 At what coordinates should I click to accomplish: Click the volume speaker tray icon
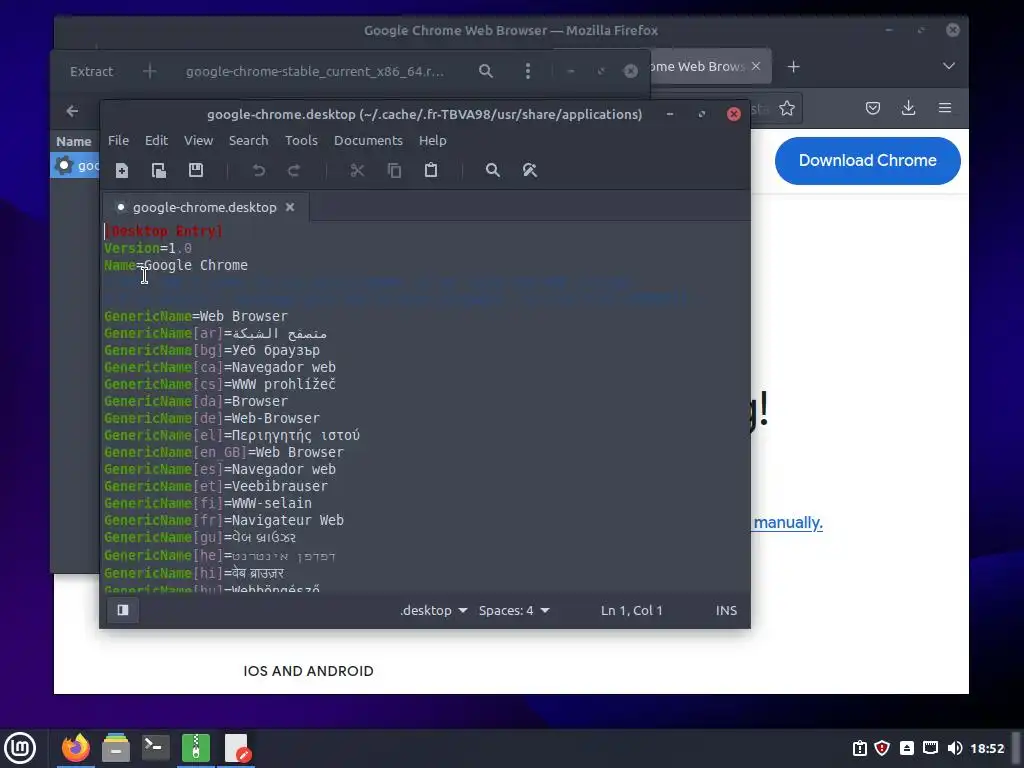954,748
